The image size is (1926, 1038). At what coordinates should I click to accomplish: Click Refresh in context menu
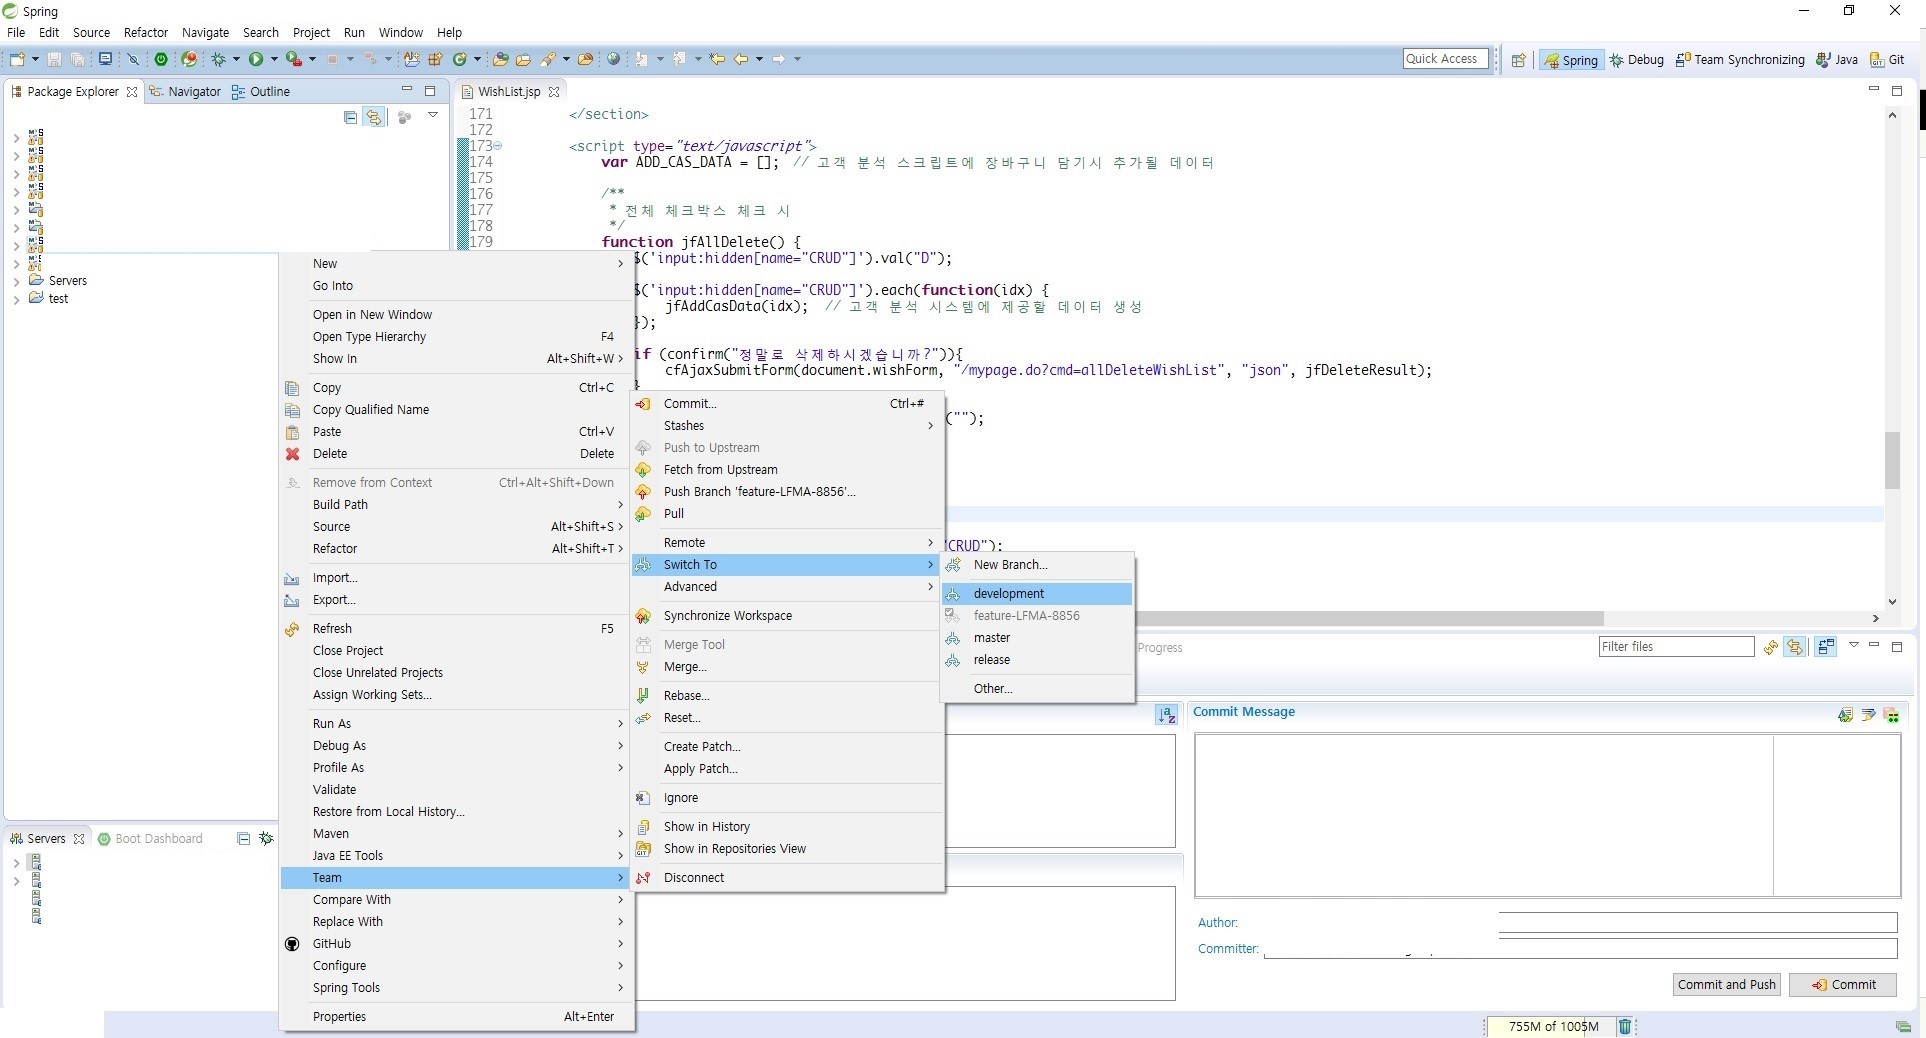click(456, 629)
